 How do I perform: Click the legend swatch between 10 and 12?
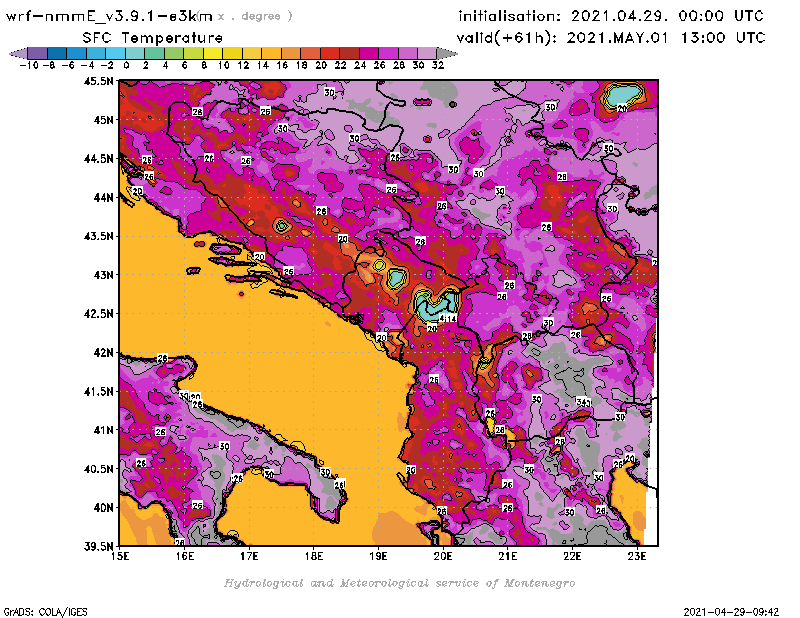tap(232, 53)
